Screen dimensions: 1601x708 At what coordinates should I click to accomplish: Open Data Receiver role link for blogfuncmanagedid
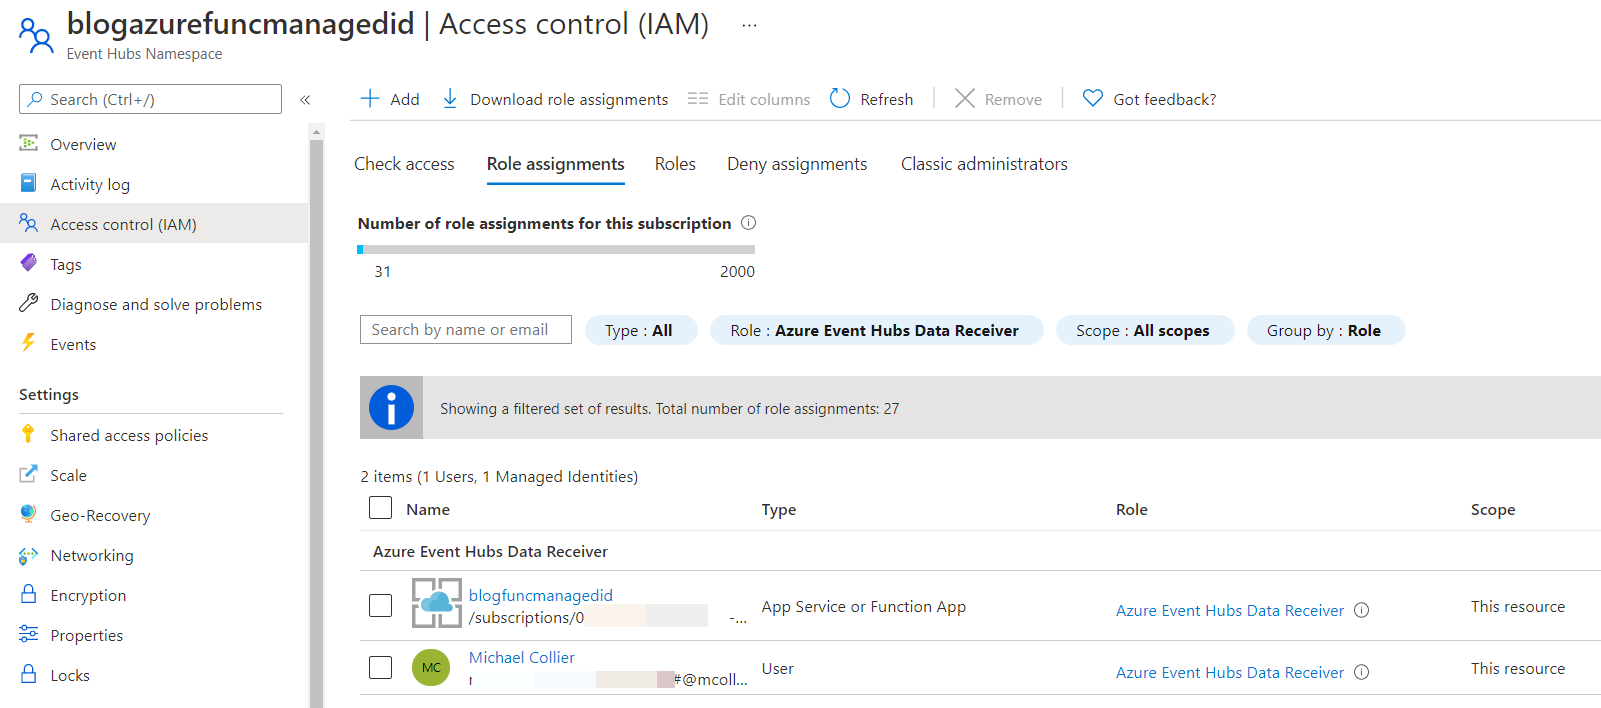point(1229,610)
